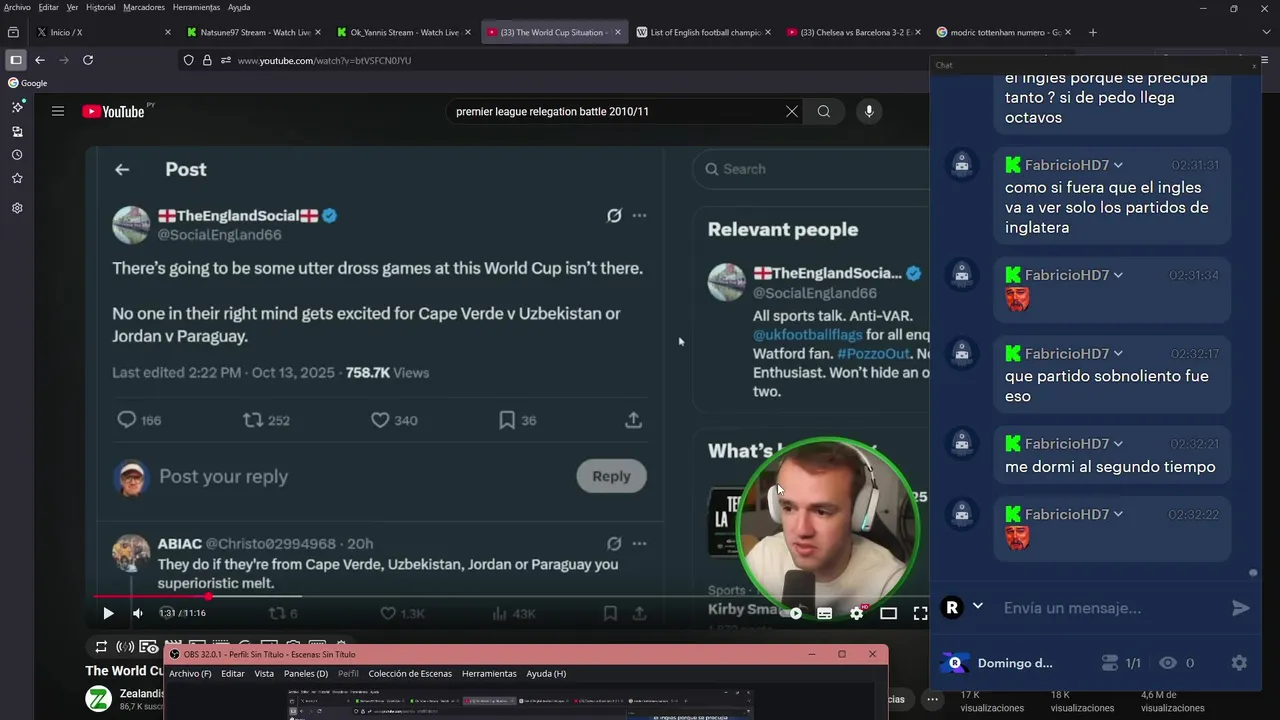Open Archivo (F) menu in the OBS window
The image size is (1280, 720).
(x=190, y=674)
